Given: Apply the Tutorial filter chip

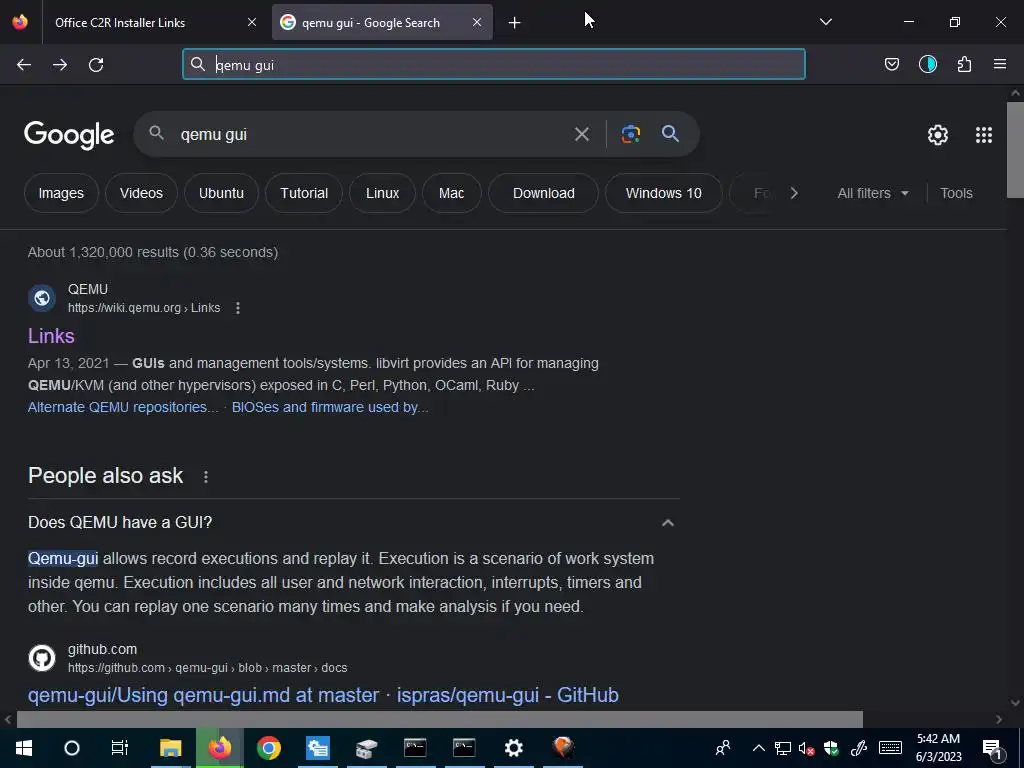Looking at the screenshot, I should (x=304, y=193).
